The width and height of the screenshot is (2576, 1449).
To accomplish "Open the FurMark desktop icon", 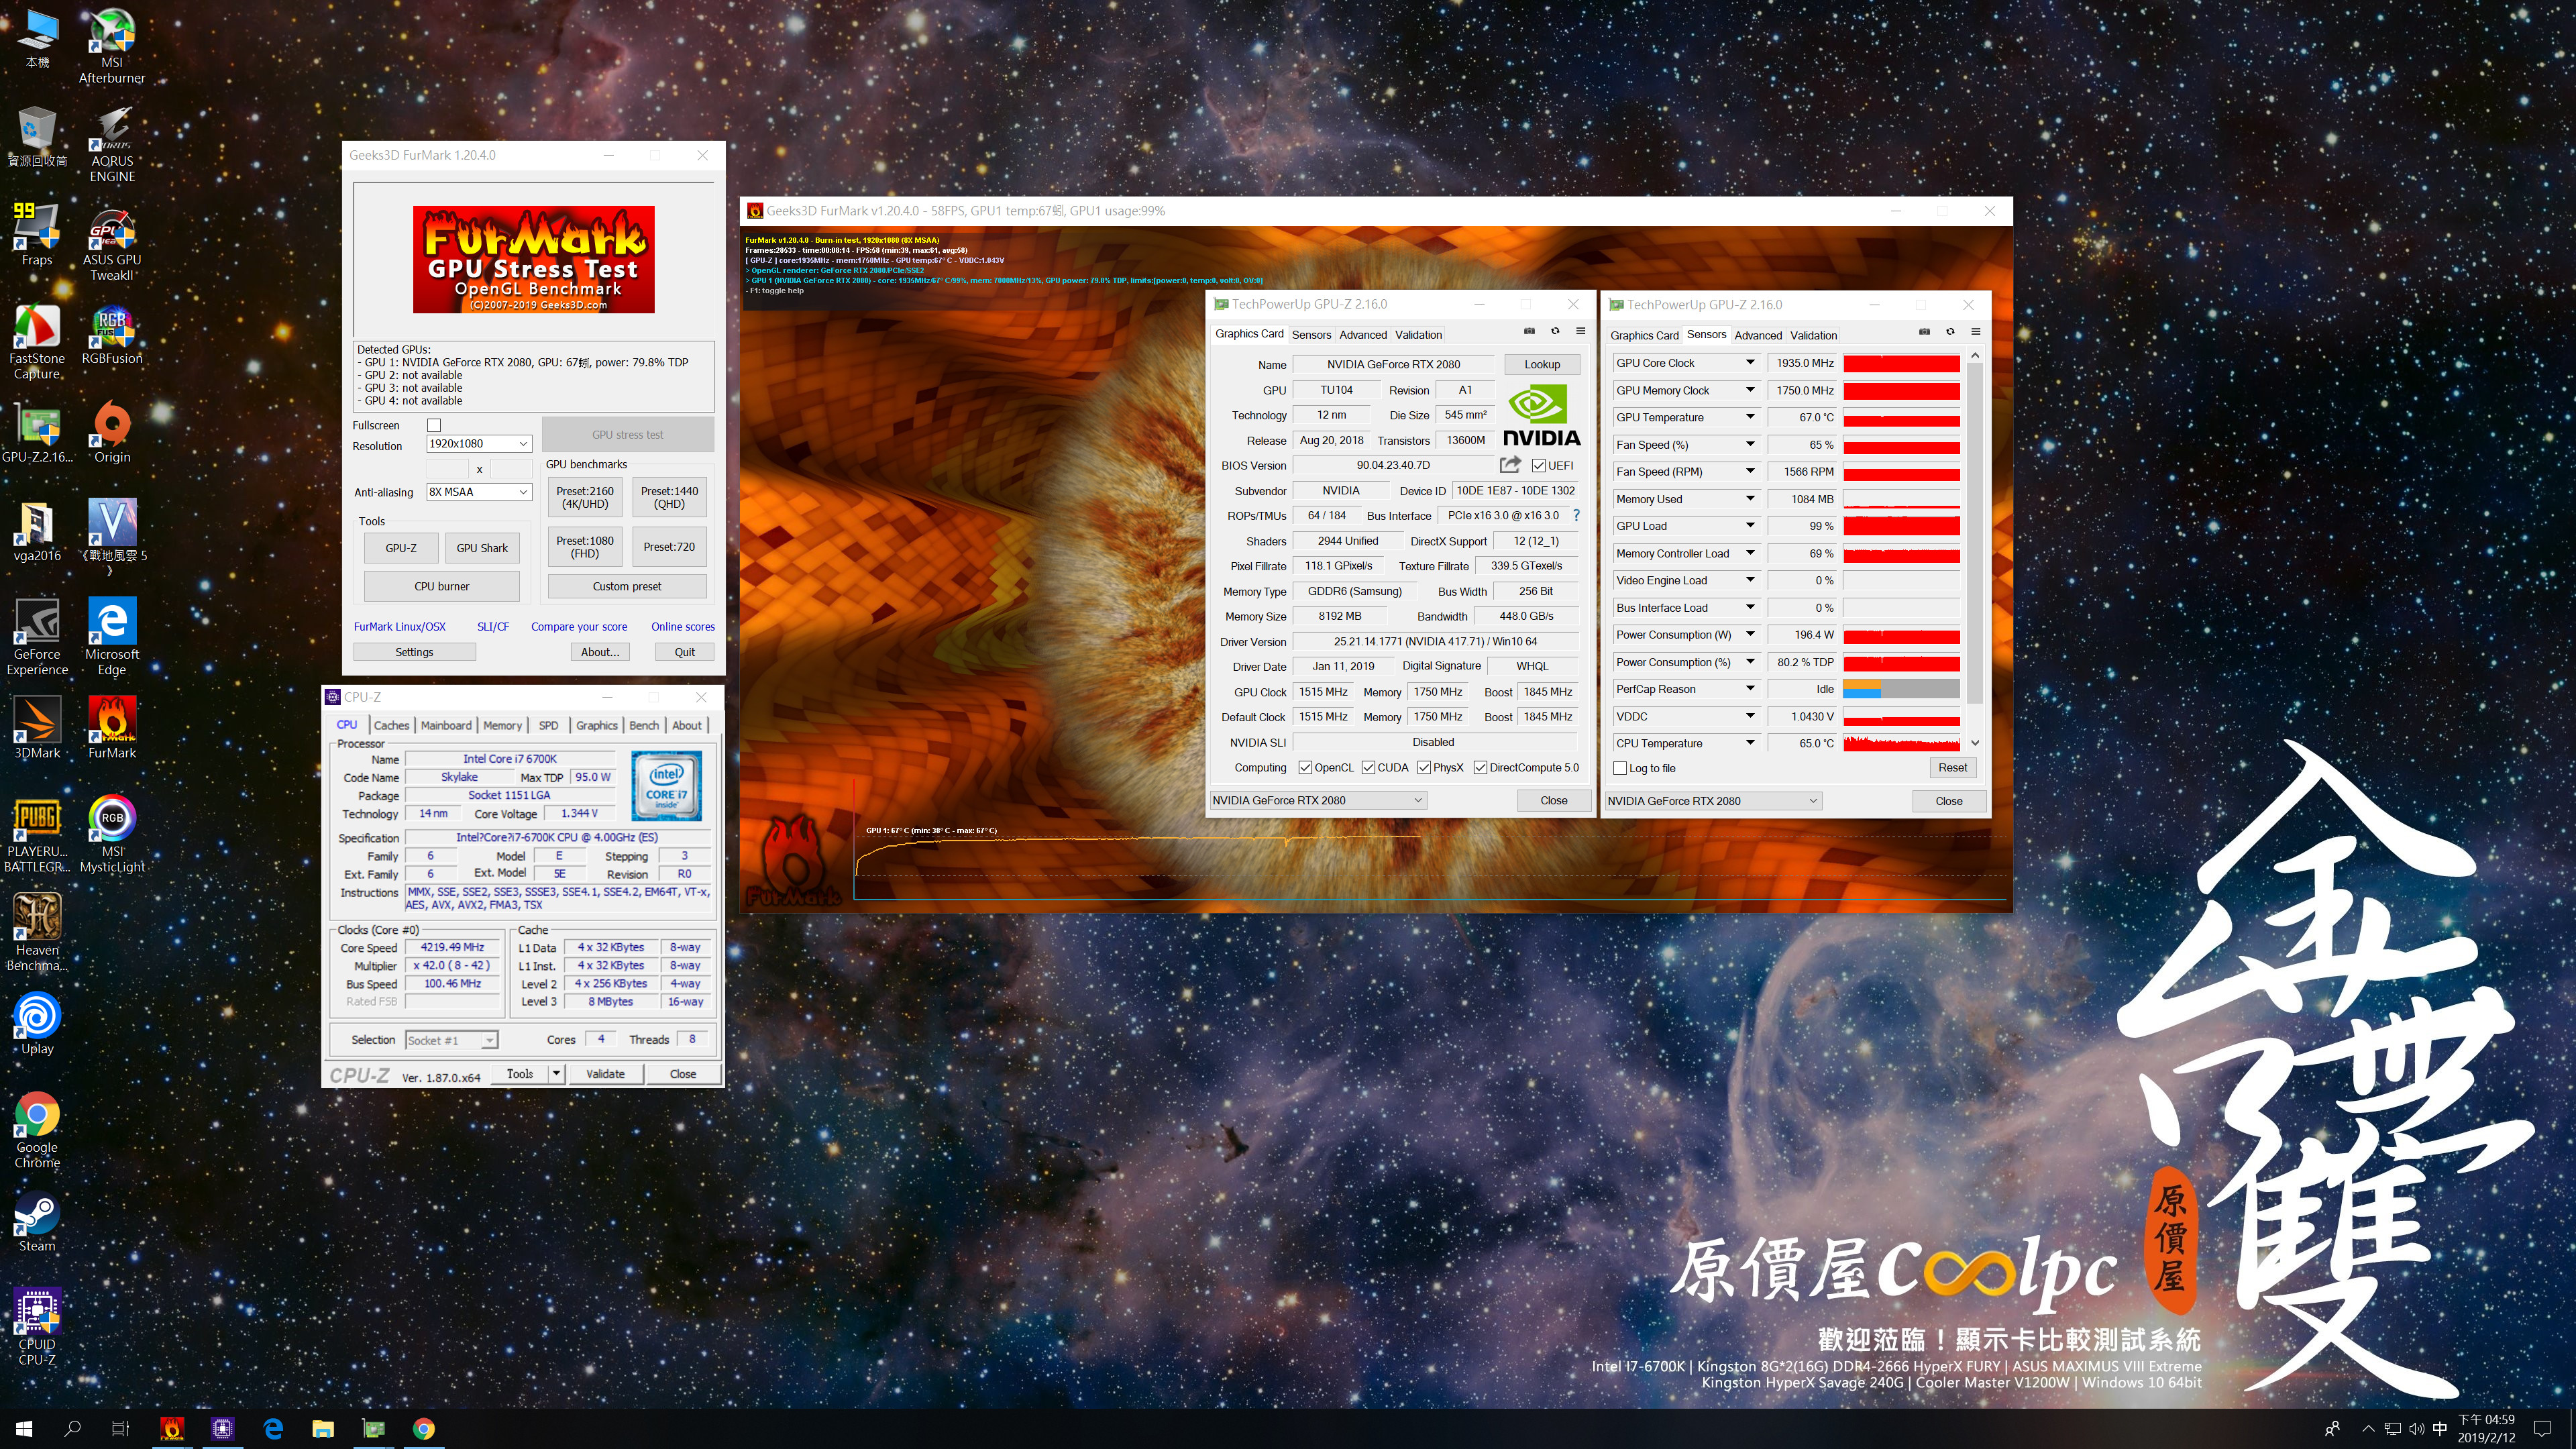I will pos(112,728).
